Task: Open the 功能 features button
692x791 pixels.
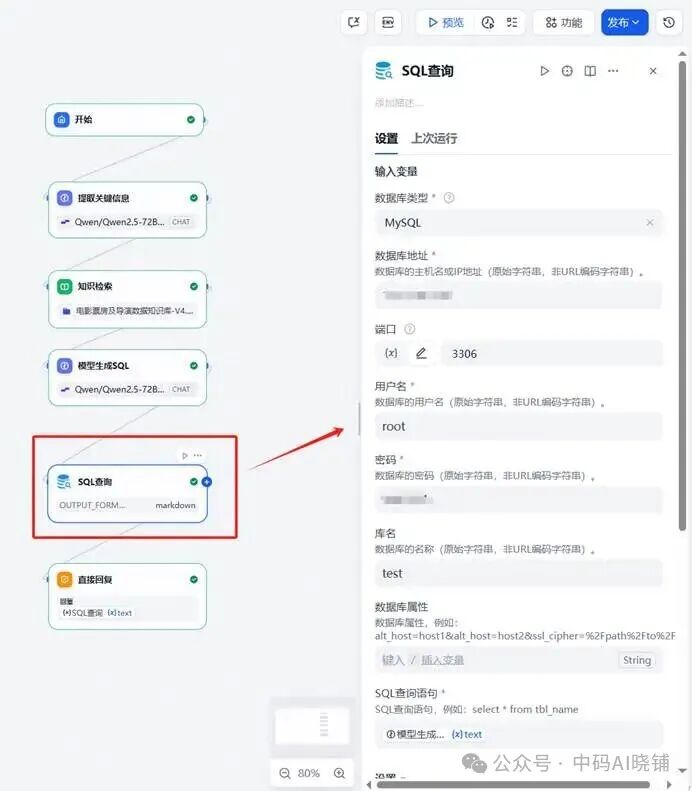Action: pyautogui.click(x=563, y=22)
